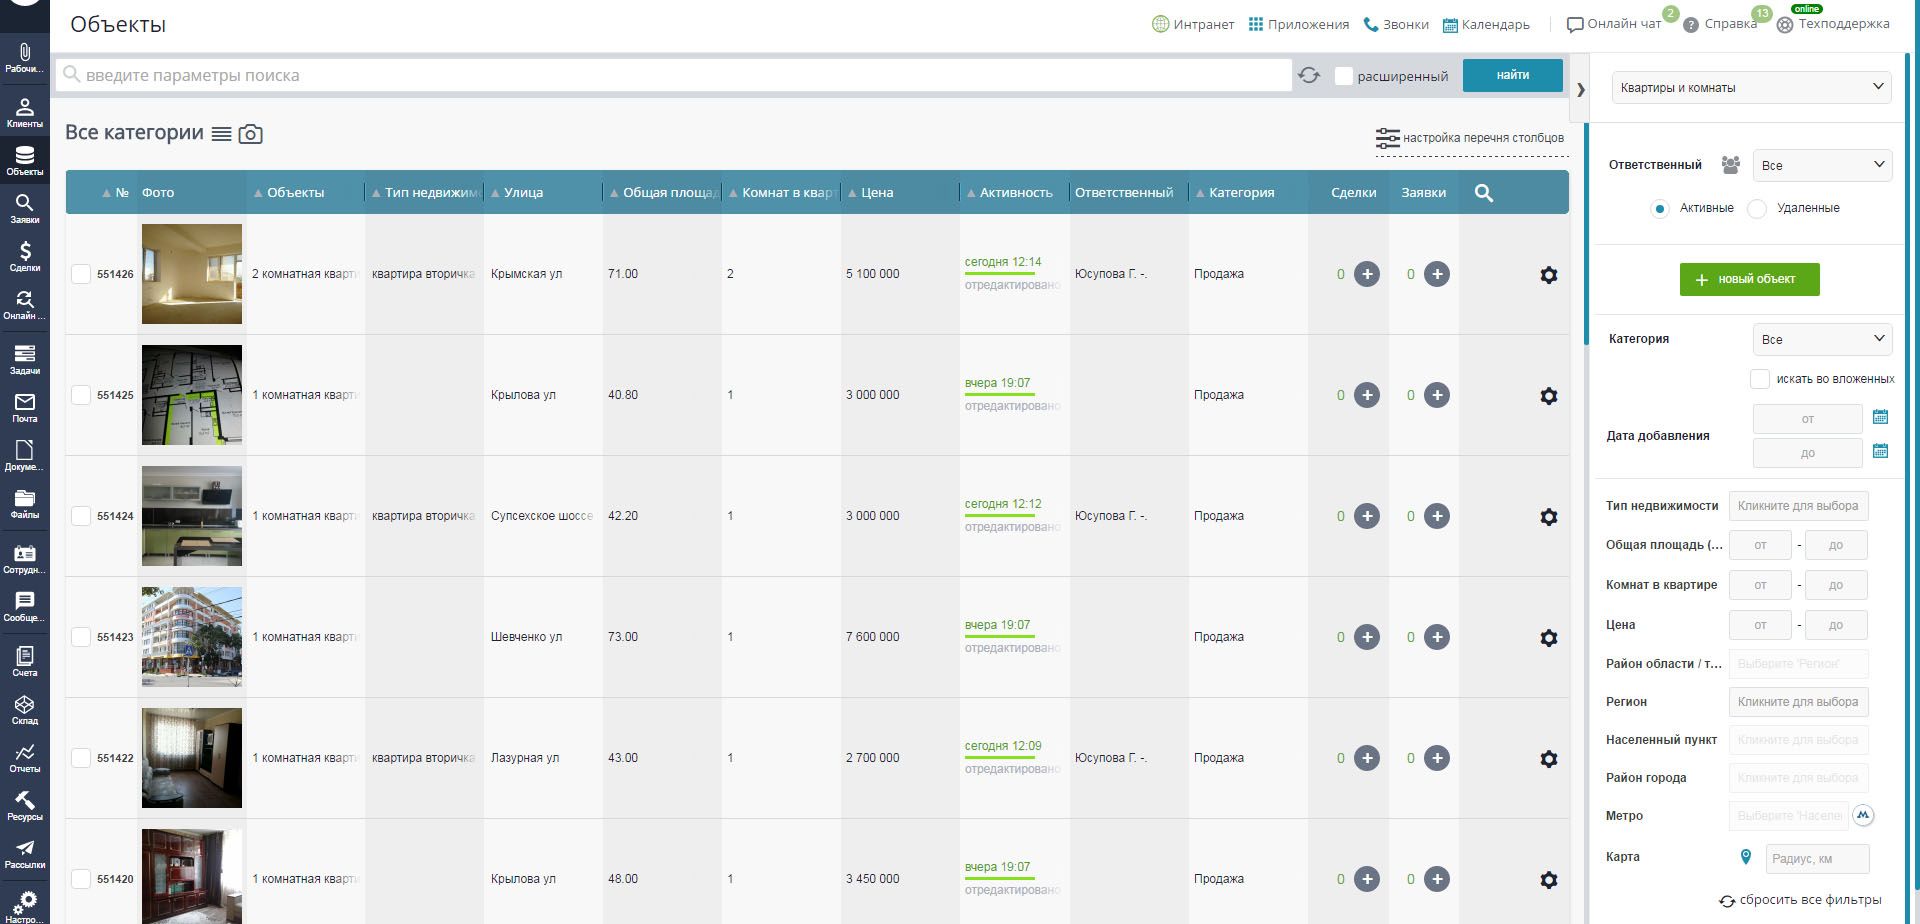This screenshot has height=924, width=1920.
Task: Open gear settings for object 551424
Action: pyautogui.click(x=1549, y=517)
